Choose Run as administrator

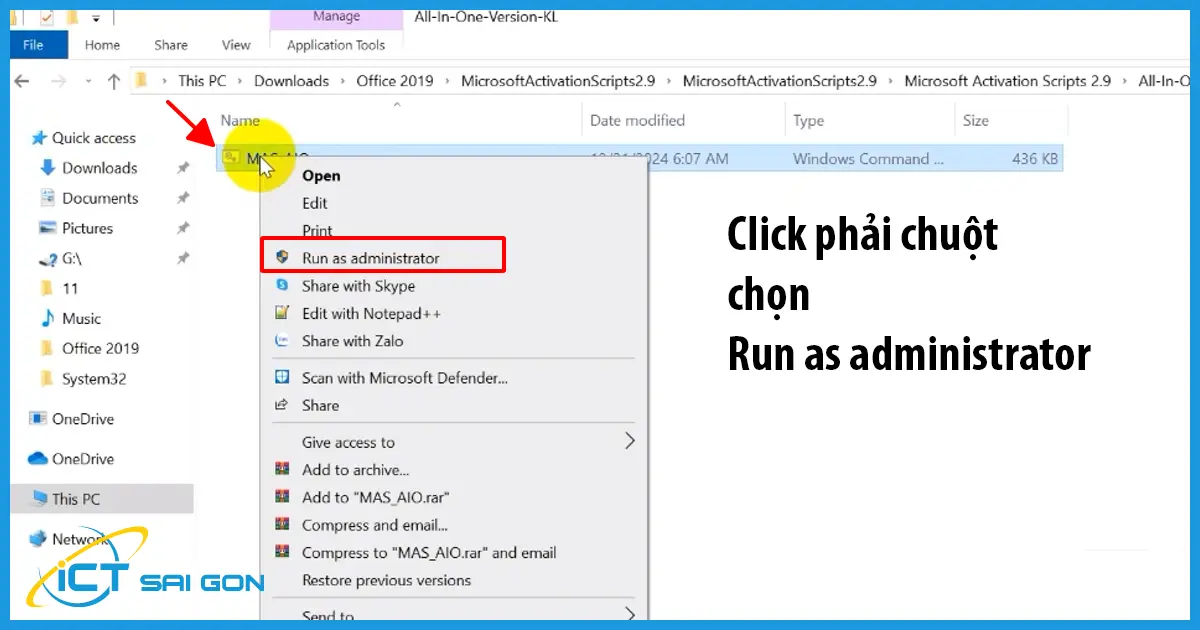[x=371, y=258]
